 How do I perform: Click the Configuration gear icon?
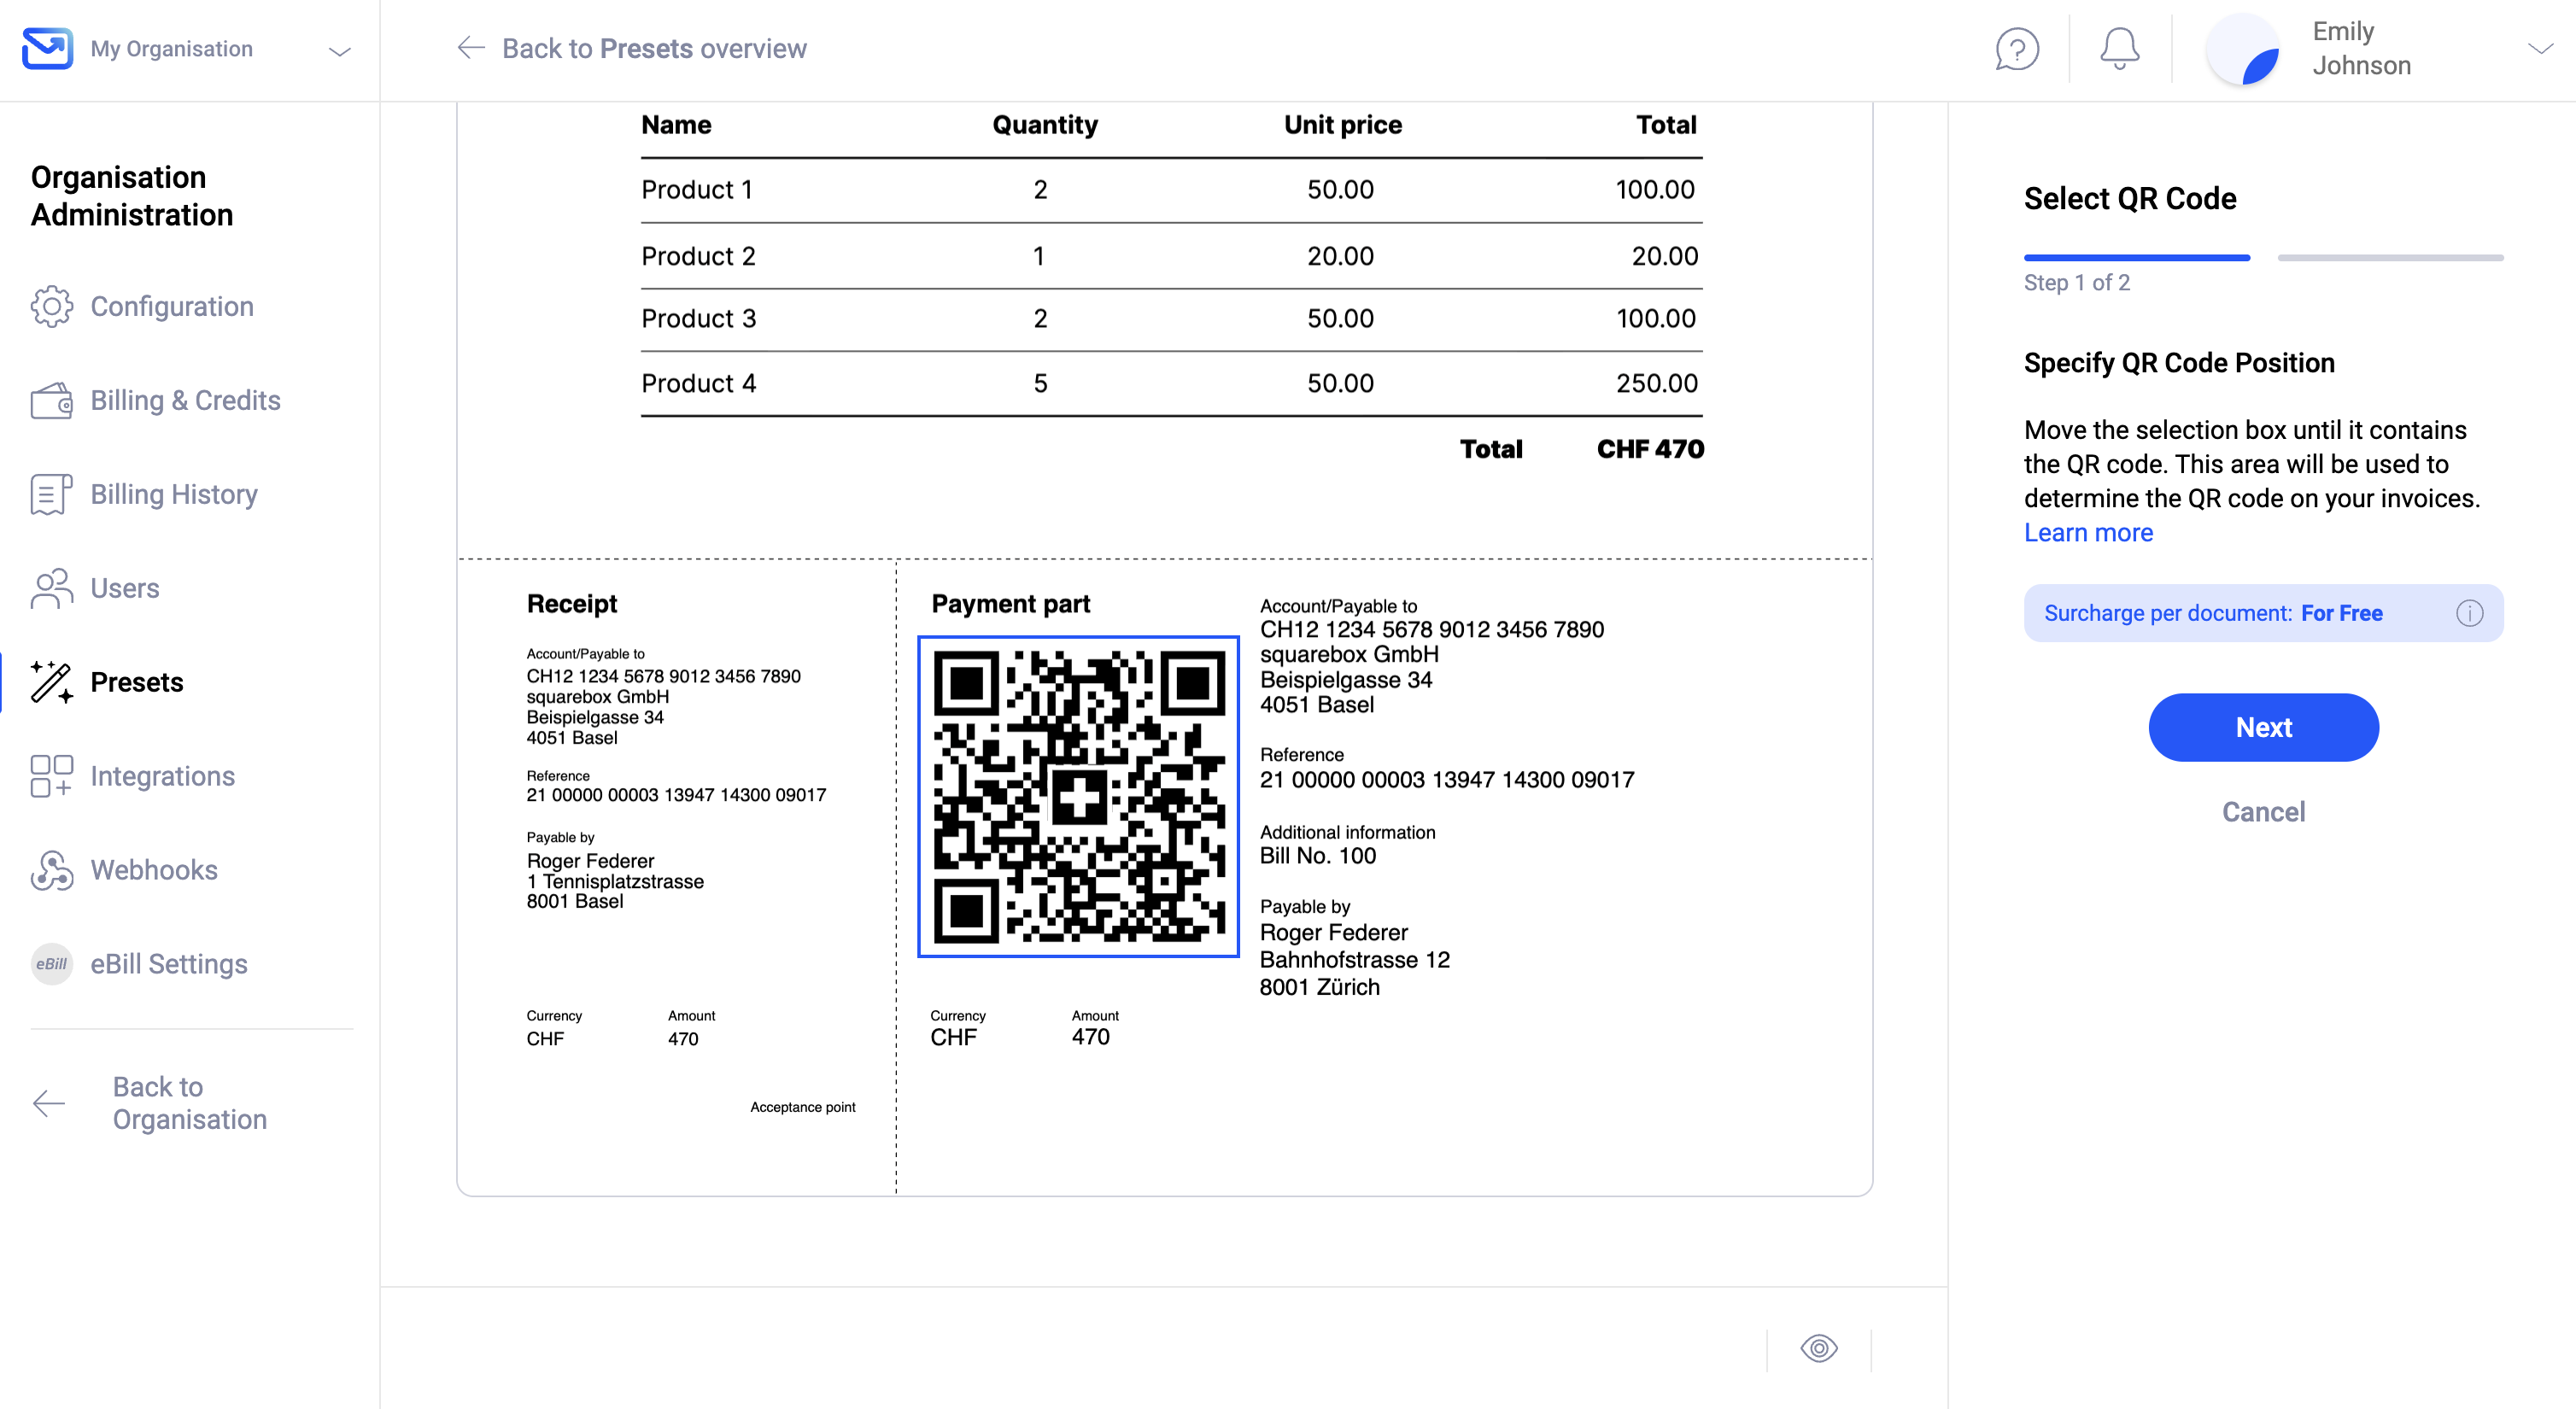click(x=51, y=306)
